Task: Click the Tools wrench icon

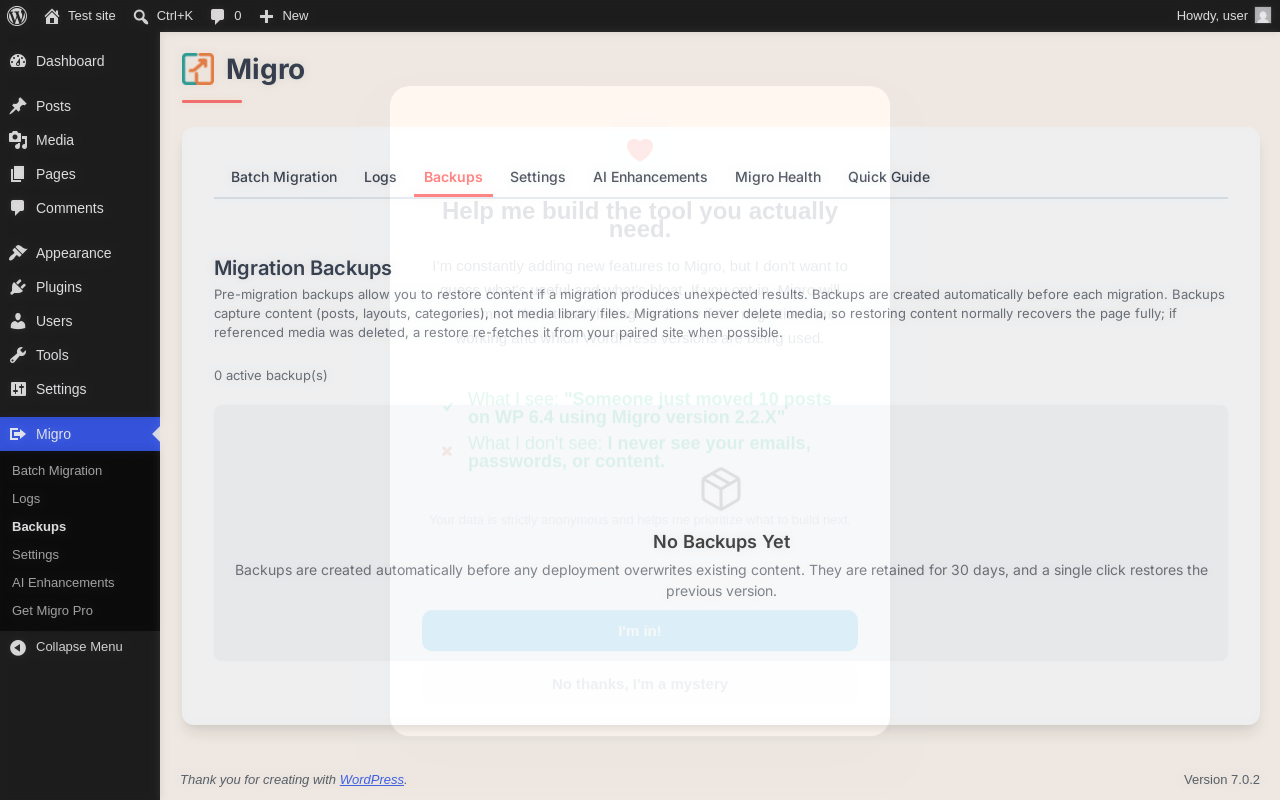Action: [x=18, y=355]
